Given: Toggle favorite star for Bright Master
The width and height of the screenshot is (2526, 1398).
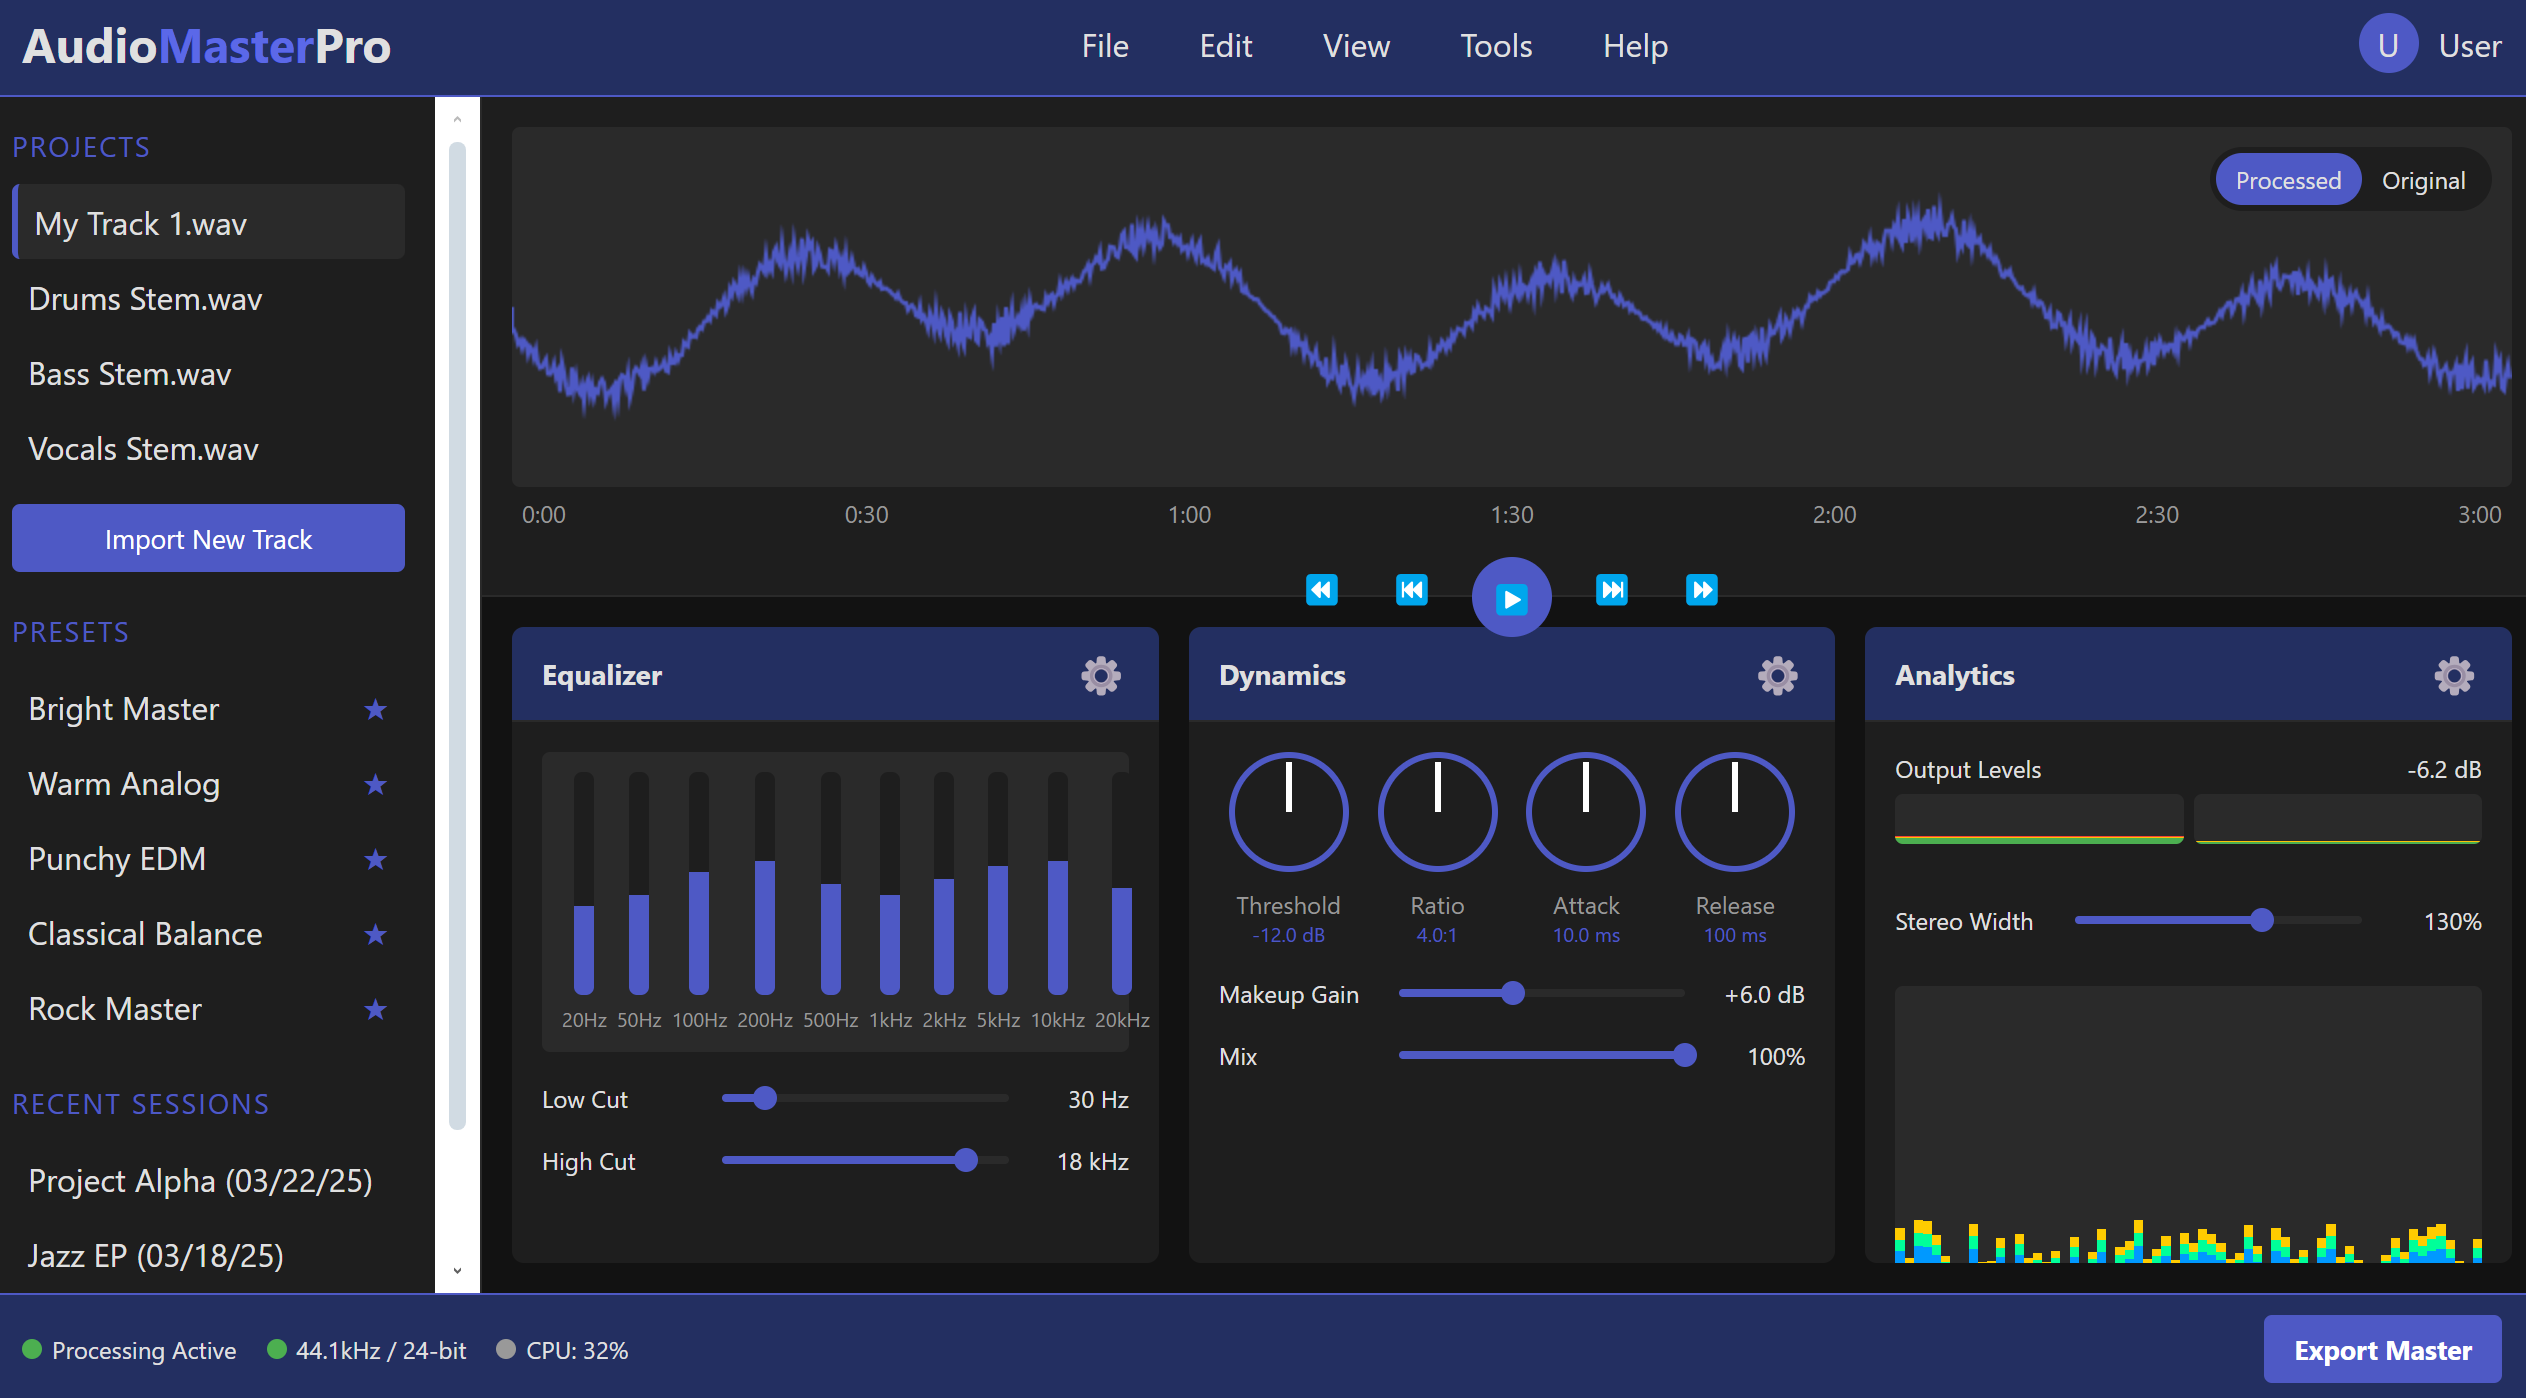Looking at the screenshot, I should click(x=375, y=710).
